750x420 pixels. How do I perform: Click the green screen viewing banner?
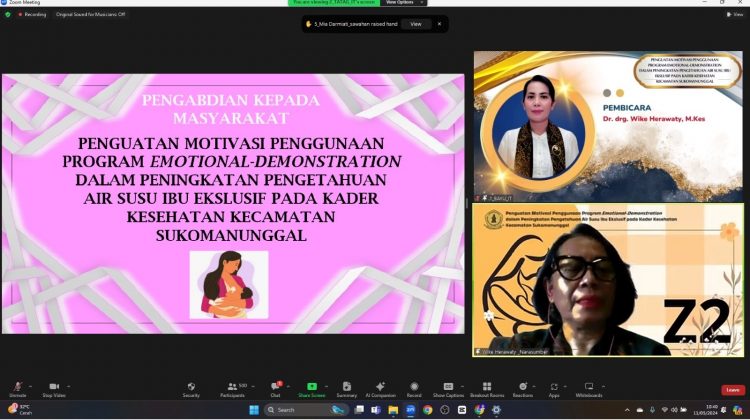click(334, 2)
